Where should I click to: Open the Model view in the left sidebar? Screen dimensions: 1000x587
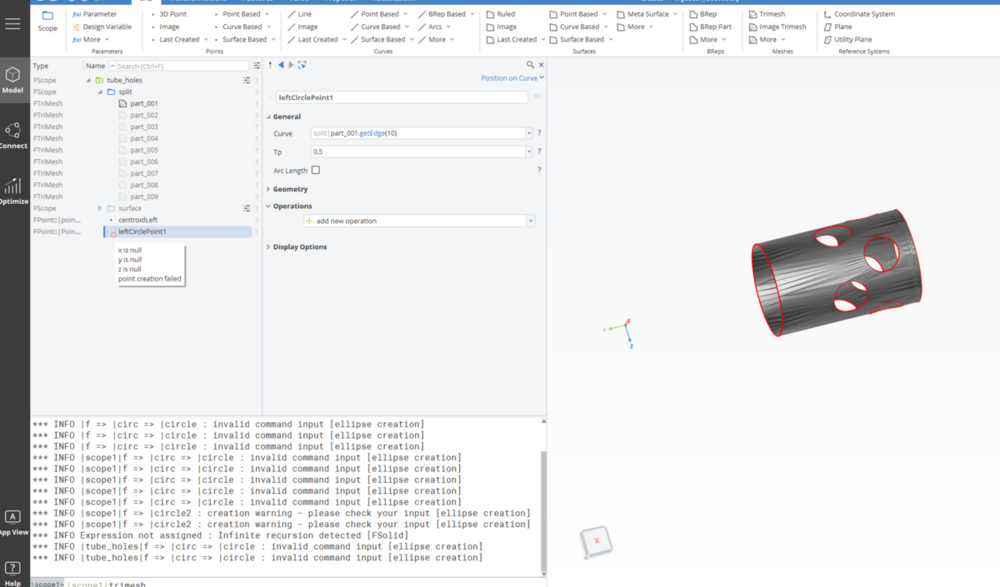[x=13, y=80]
